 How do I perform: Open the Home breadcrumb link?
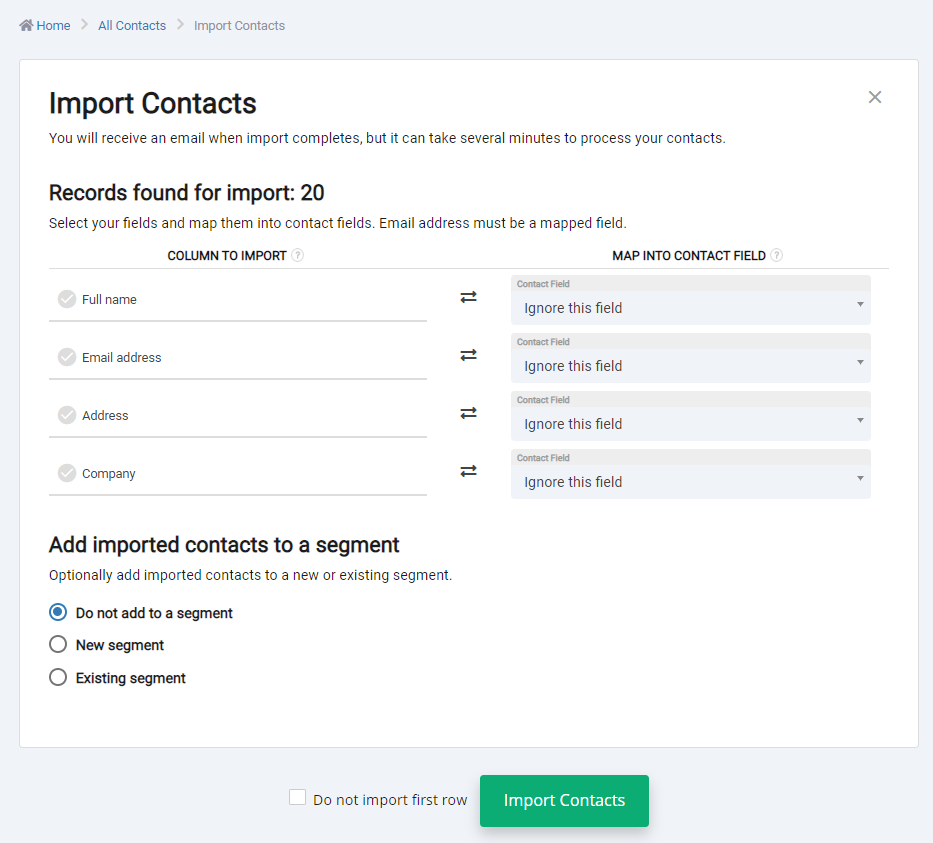pos(53,26)
